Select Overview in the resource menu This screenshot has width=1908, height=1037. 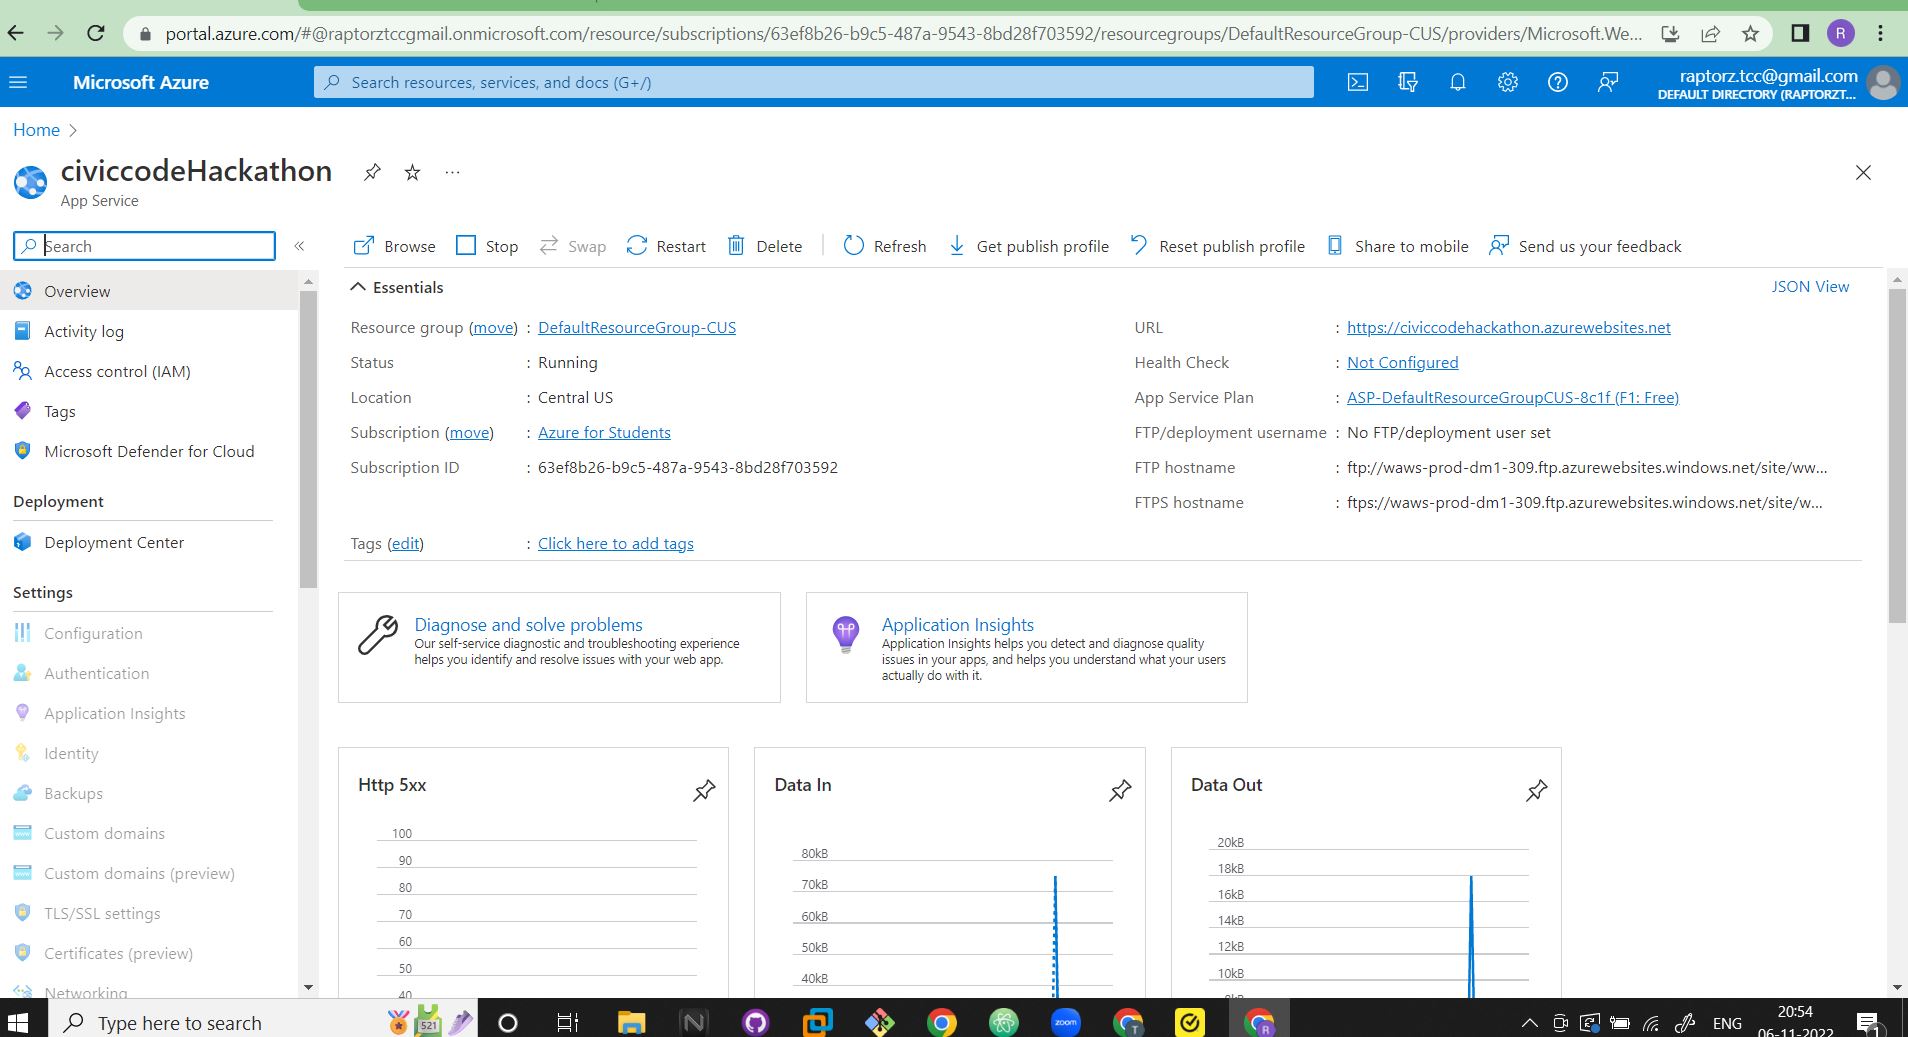149,291
